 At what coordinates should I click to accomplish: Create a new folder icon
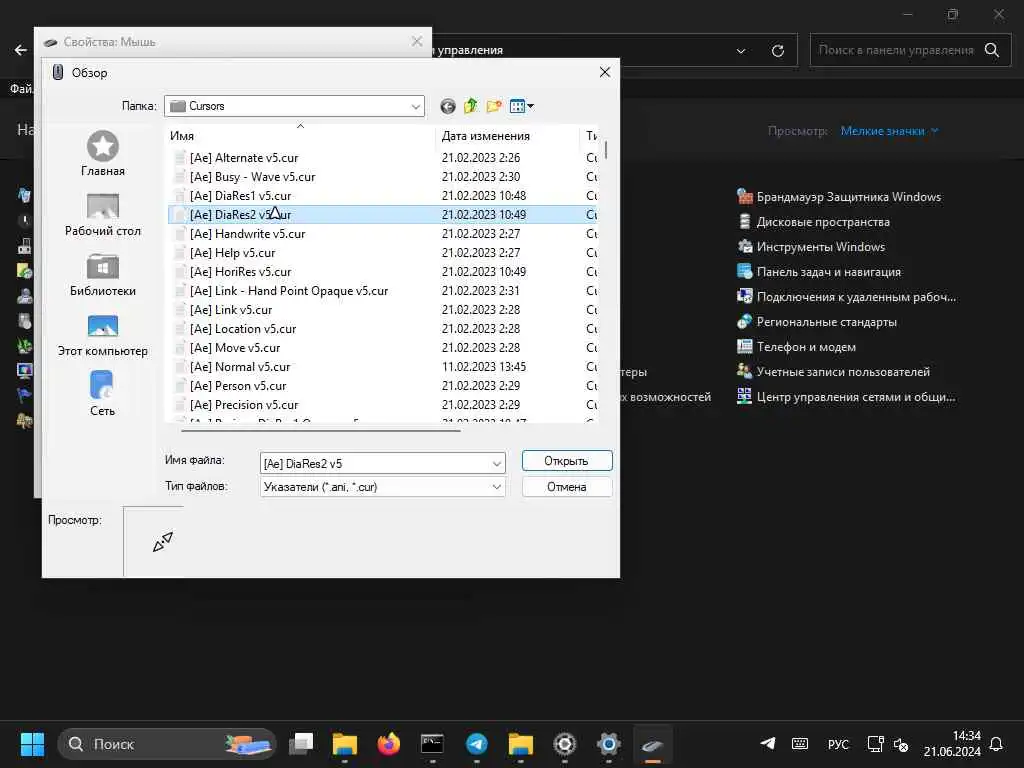point(494,106)
